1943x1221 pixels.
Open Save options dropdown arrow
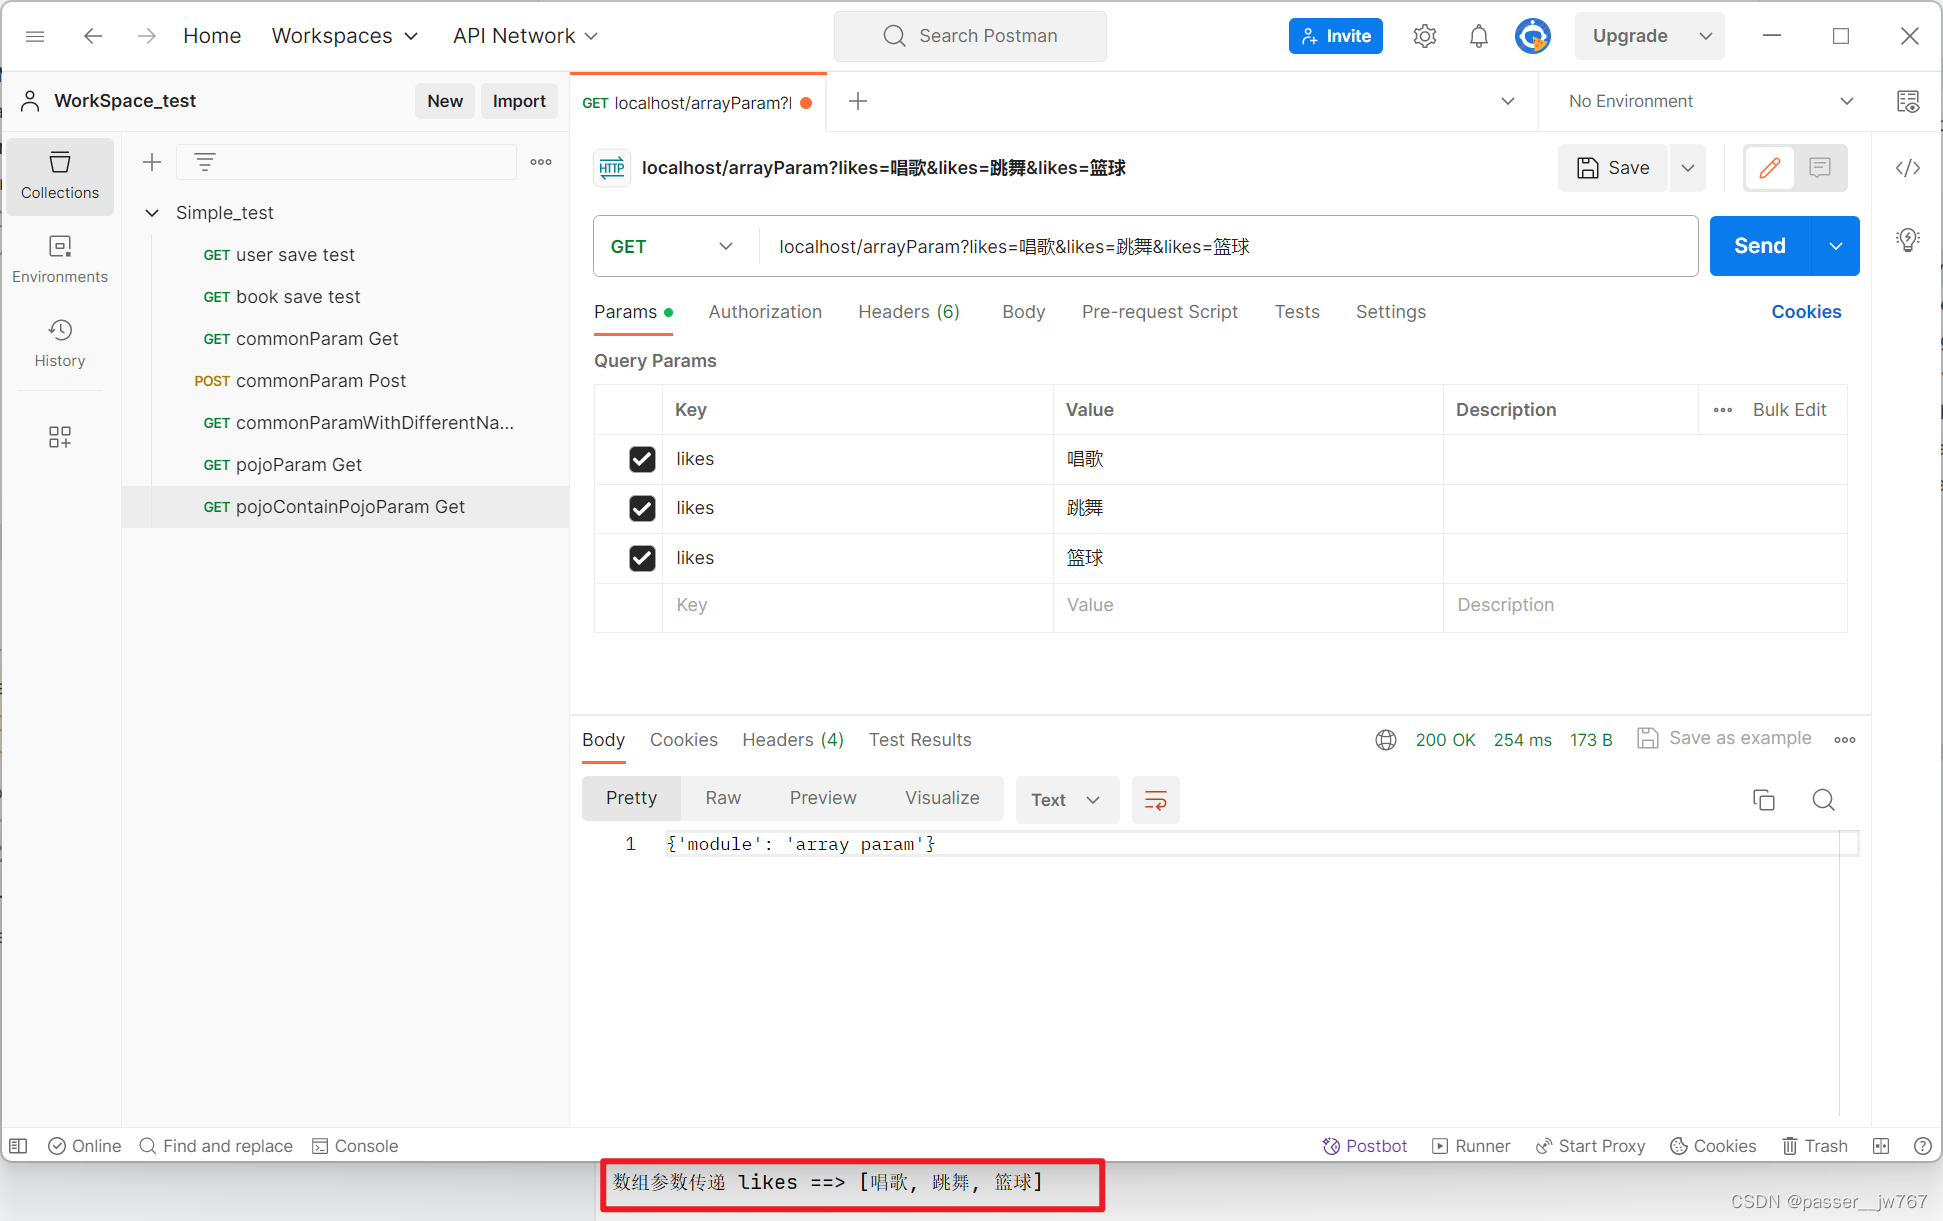point(1688,168)
